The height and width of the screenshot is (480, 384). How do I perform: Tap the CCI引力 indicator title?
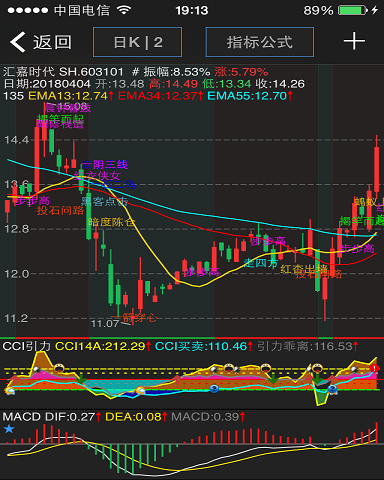pos(26,346)
